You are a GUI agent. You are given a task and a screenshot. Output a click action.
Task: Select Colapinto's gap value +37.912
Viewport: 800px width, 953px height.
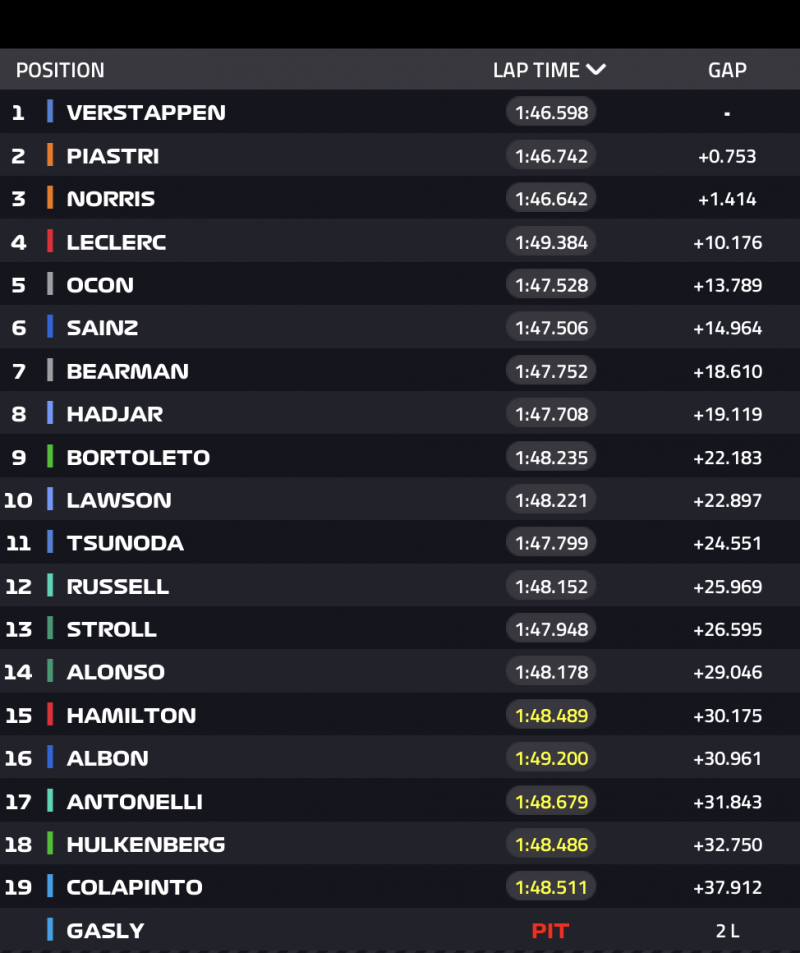tap(727, 887)
